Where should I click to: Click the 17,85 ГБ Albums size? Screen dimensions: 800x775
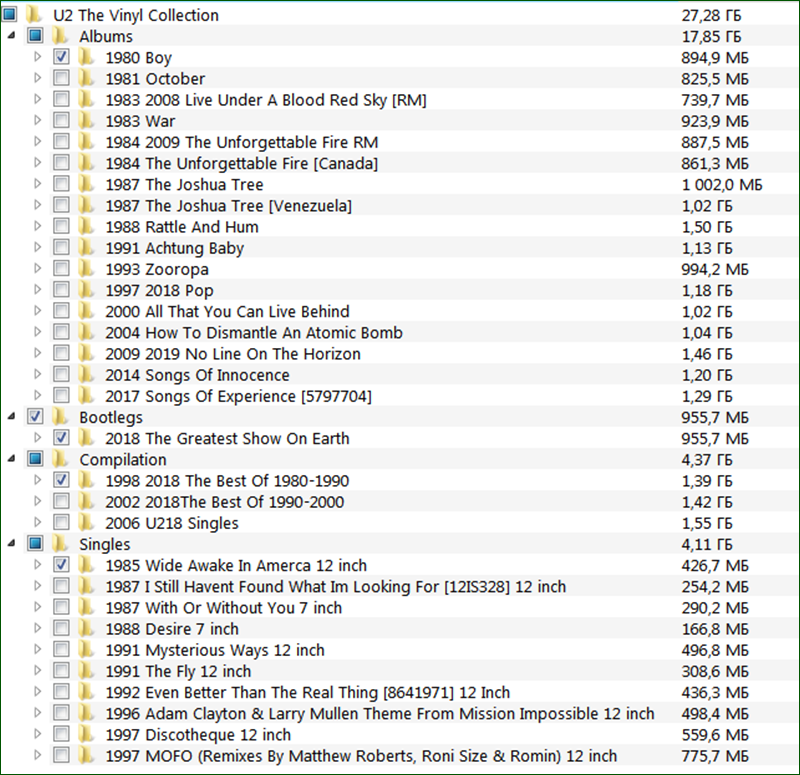pyautogui.click(x=711, y=36)
